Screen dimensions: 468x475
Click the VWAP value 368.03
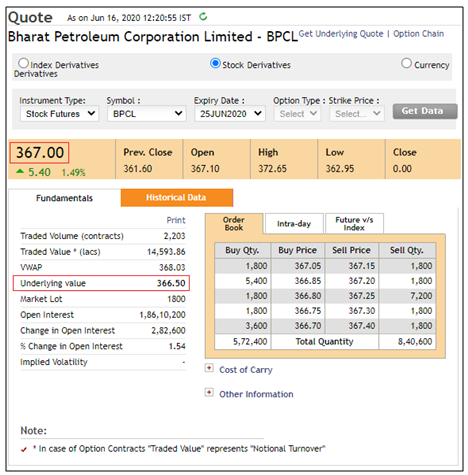click(x=172, y=267)
